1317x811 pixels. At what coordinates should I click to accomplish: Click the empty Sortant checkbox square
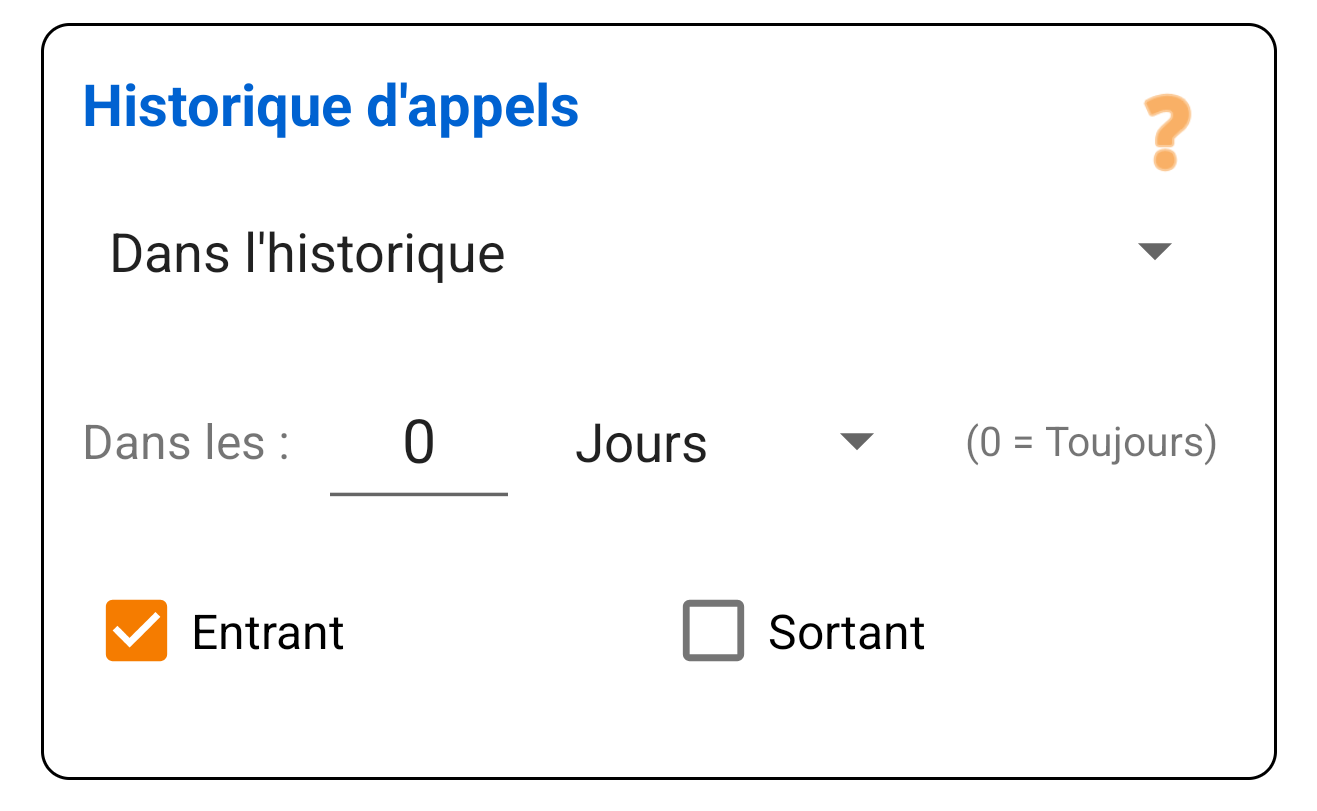[x=712, y=631]
